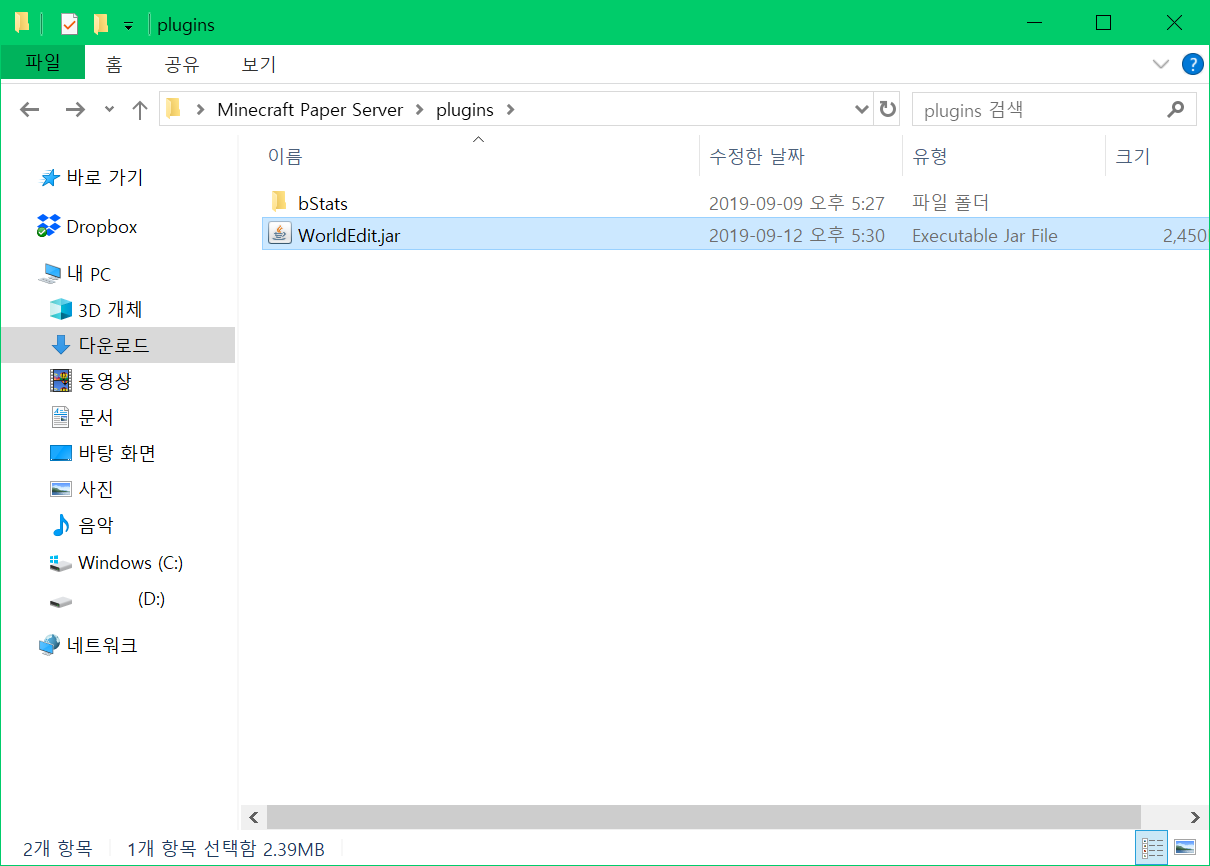Click the Forward navigation arrow

click(x=75, y=110)
